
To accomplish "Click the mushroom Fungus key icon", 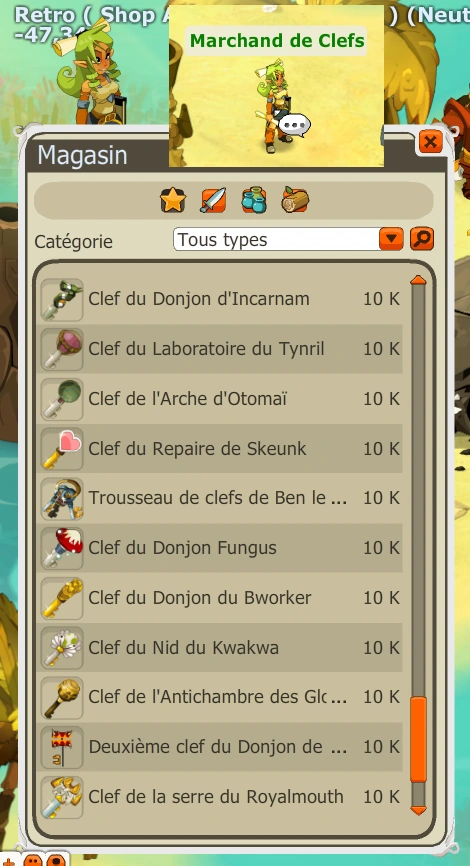I will point(62,548).
